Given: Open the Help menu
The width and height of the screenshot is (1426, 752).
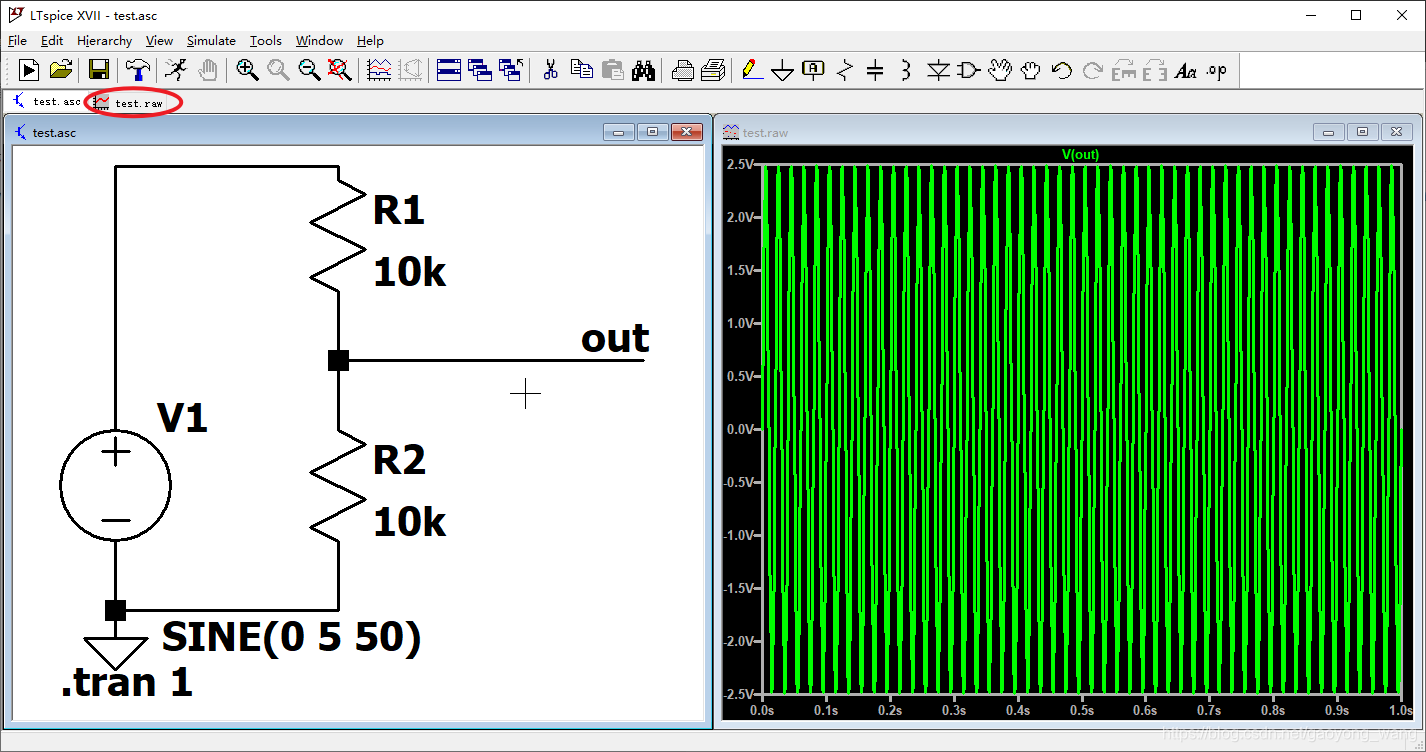Looking at the screenshot, I should 371,41.
